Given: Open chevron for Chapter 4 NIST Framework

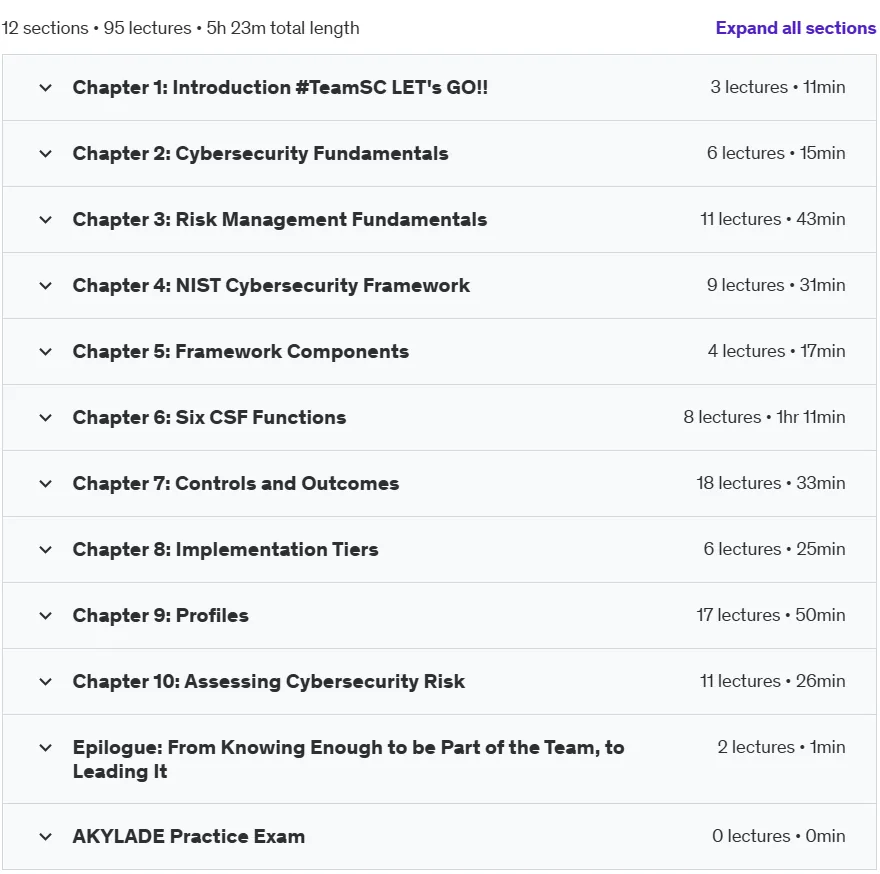Looking at the screenshot, I should [x=45, y=286].
